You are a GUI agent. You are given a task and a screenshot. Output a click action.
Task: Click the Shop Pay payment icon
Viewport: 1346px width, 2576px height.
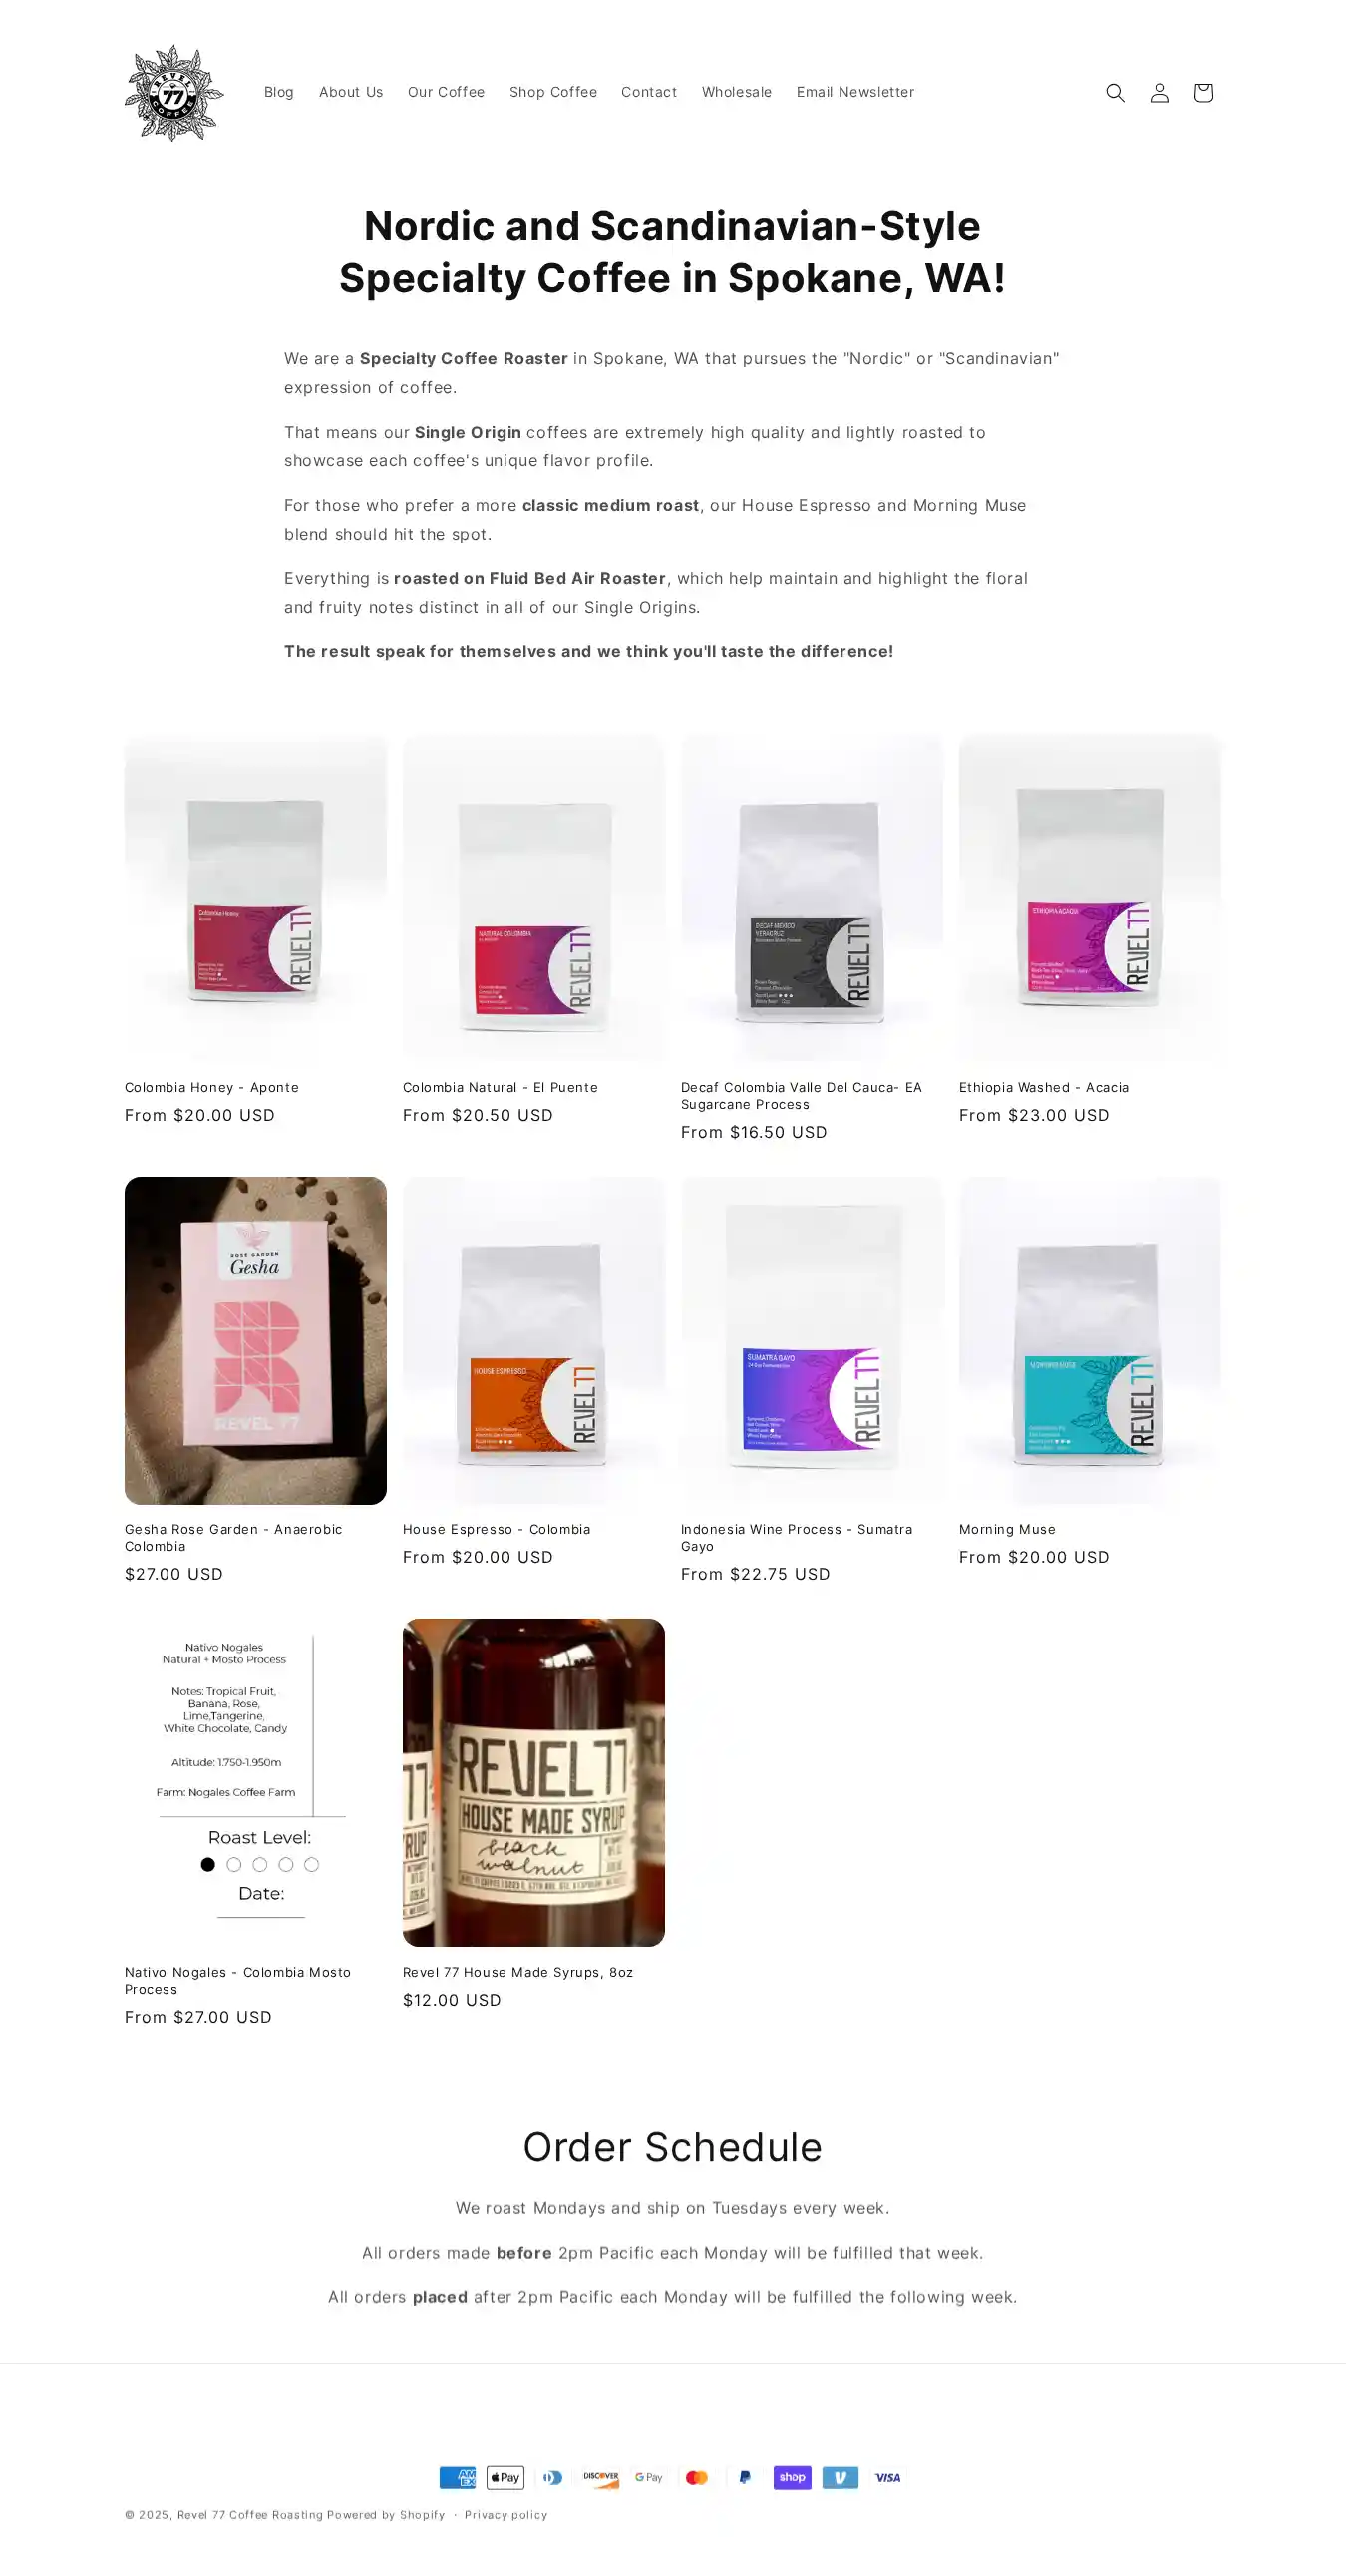click(792, 2477)
